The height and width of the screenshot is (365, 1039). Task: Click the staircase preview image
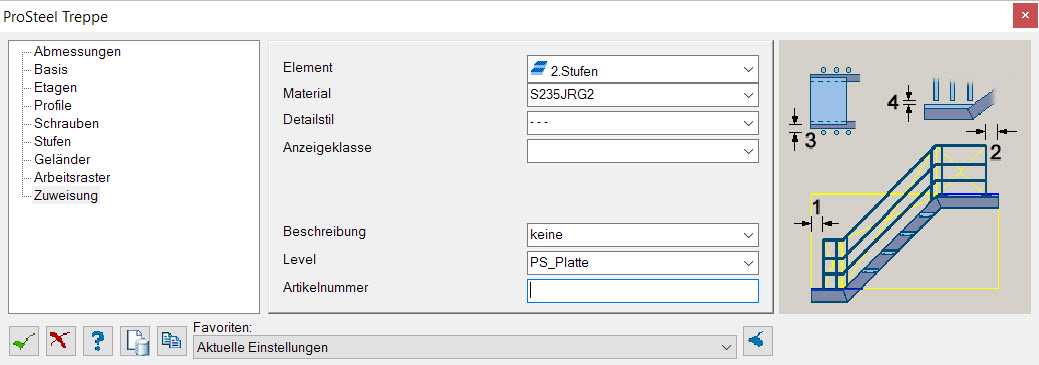click(905, 177)
